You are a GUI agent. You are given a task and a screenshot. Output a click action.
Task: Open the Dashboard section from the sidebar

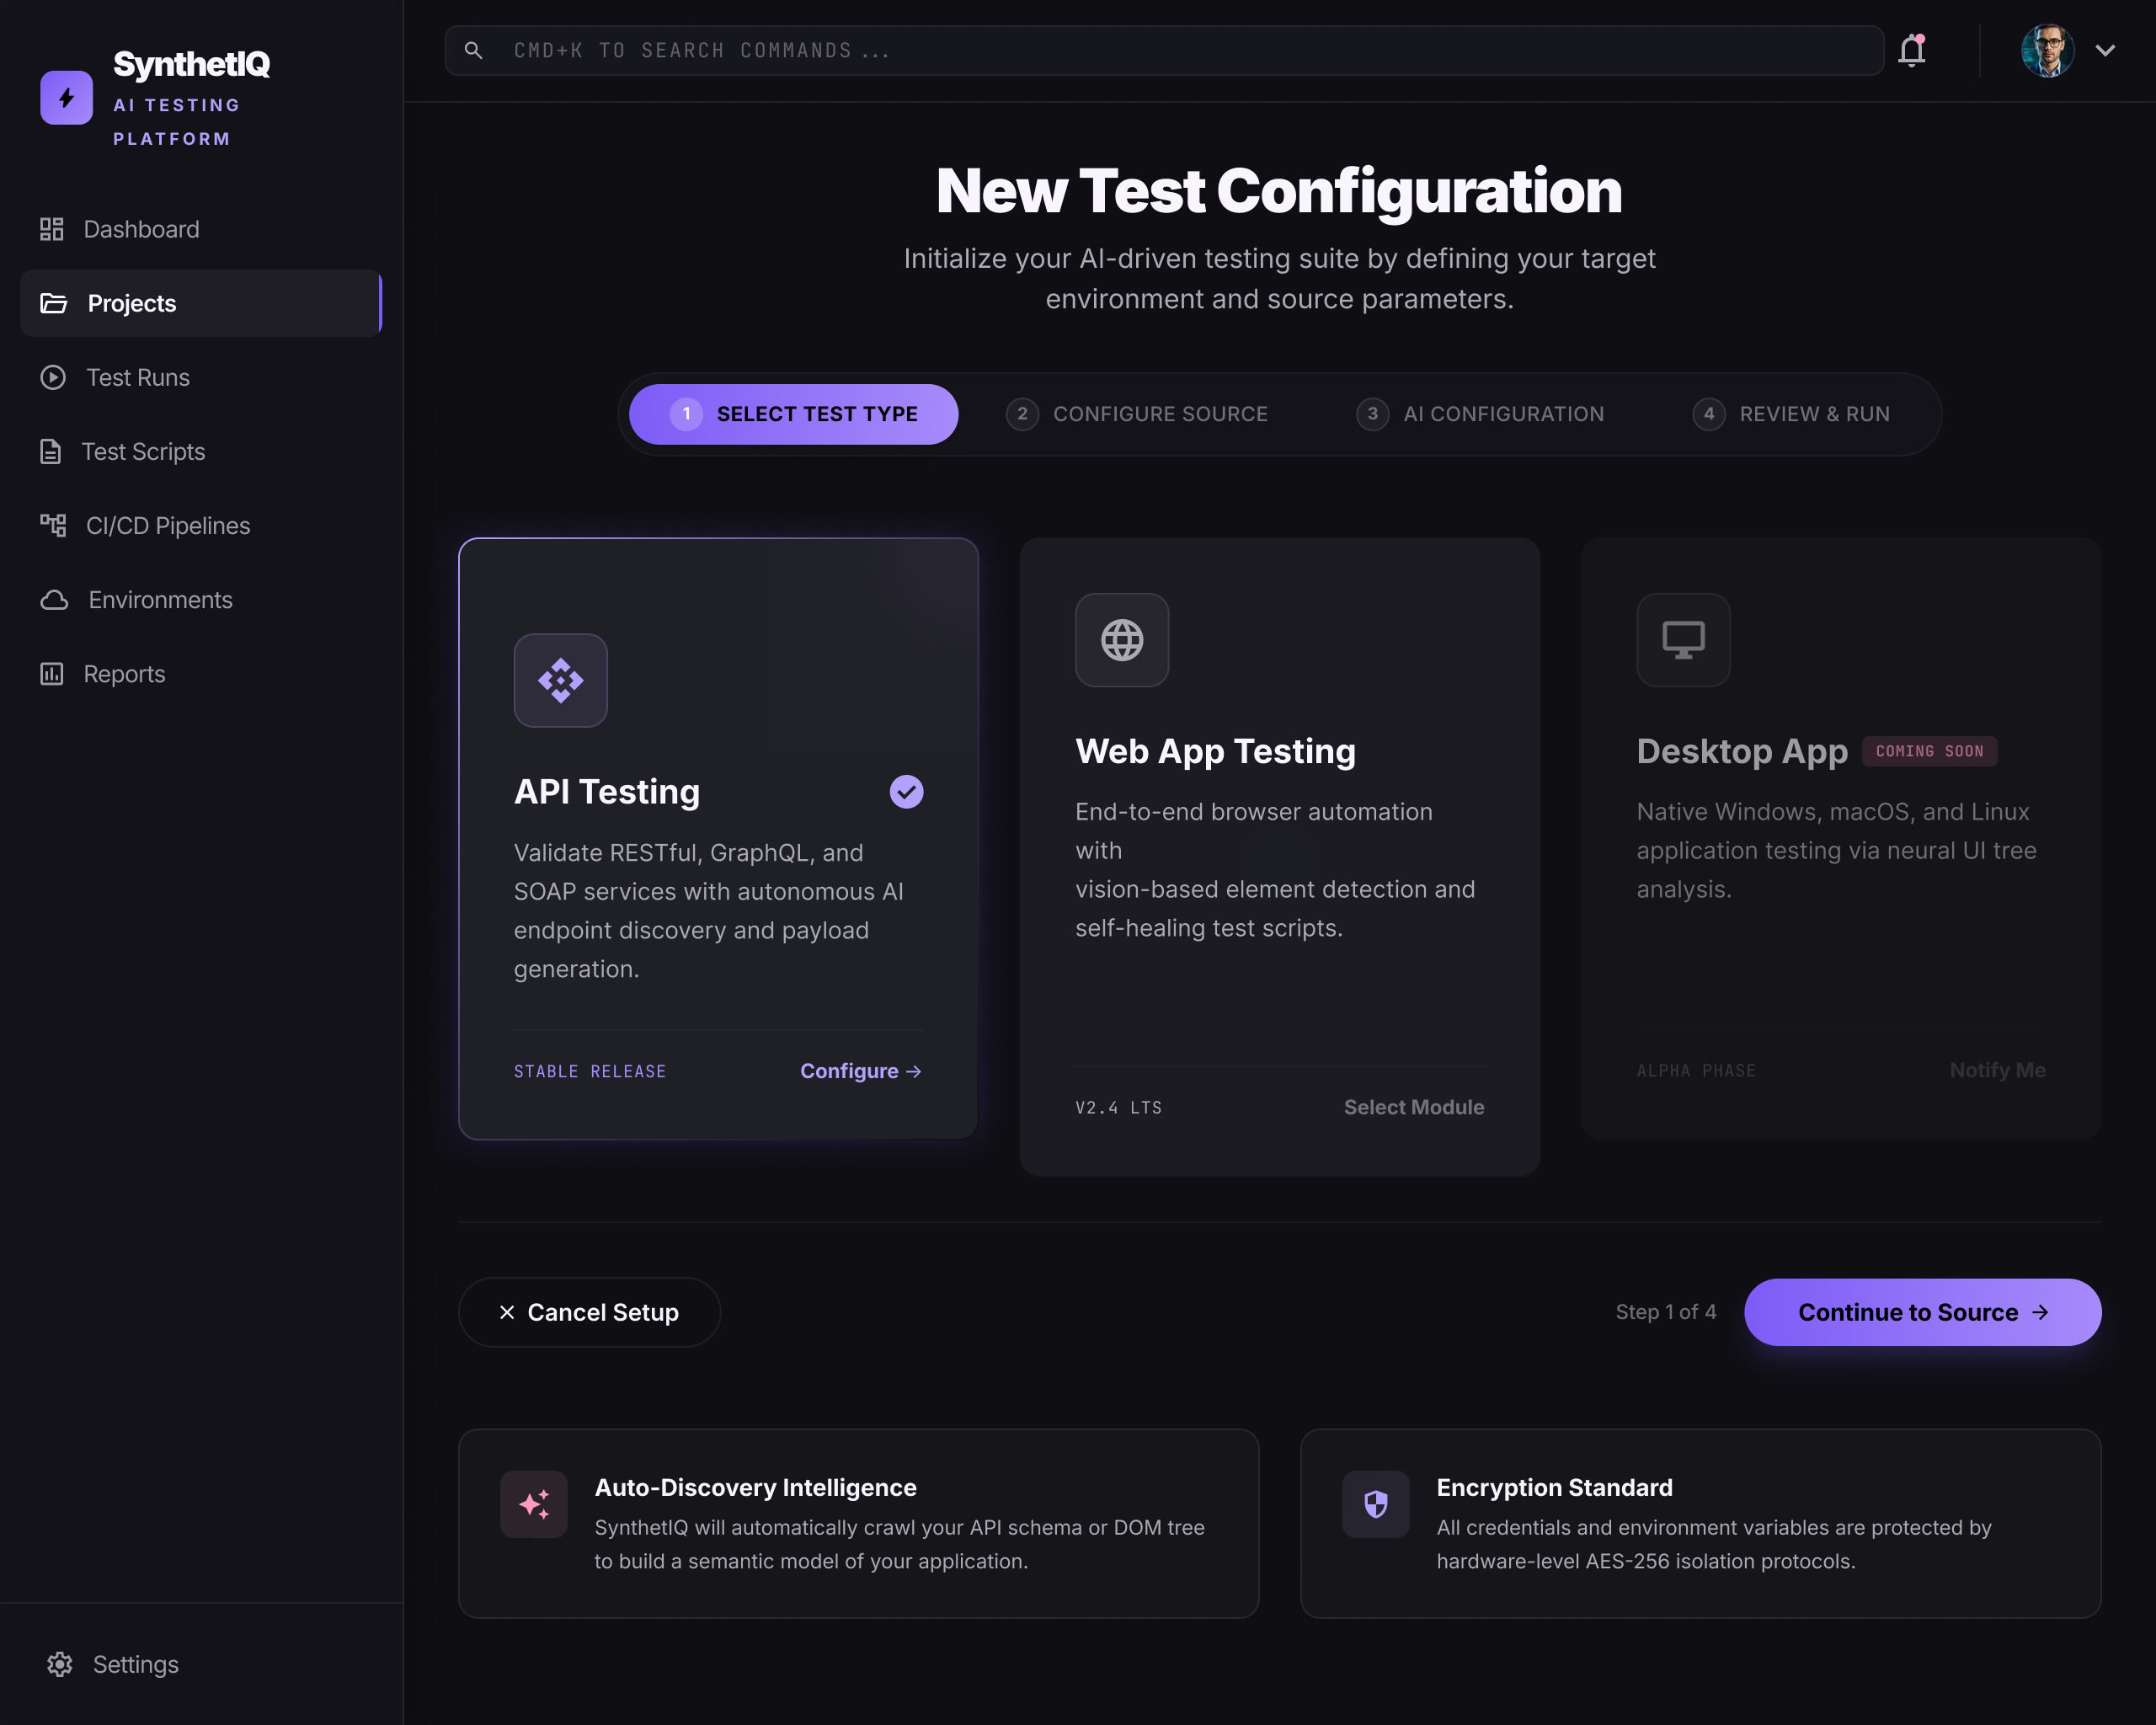140,228
